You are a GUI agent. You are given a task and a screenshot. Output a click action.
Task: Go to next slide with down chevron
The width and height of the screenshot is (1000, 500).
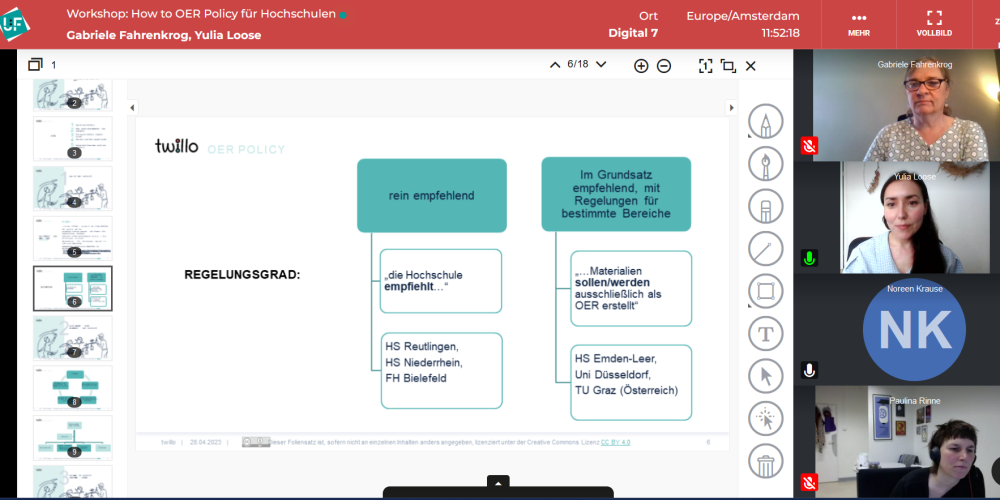click(601, 64)
